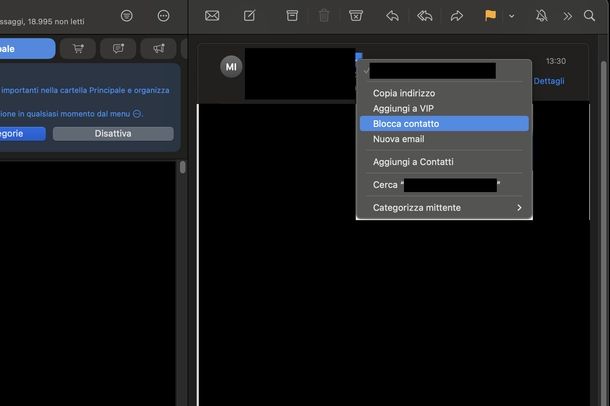Flag the message with orange flag
This screenshot has width=610, height=406.
tap(490, 16)
